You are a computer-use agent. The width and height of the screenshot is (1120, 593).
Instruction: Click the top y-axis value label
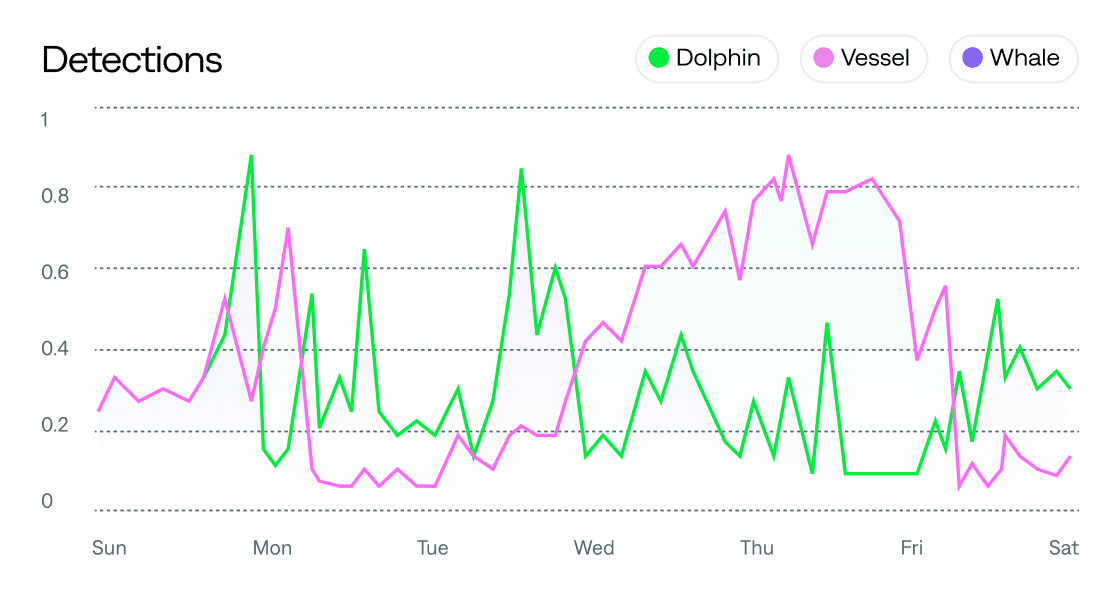tap(44, 120)
